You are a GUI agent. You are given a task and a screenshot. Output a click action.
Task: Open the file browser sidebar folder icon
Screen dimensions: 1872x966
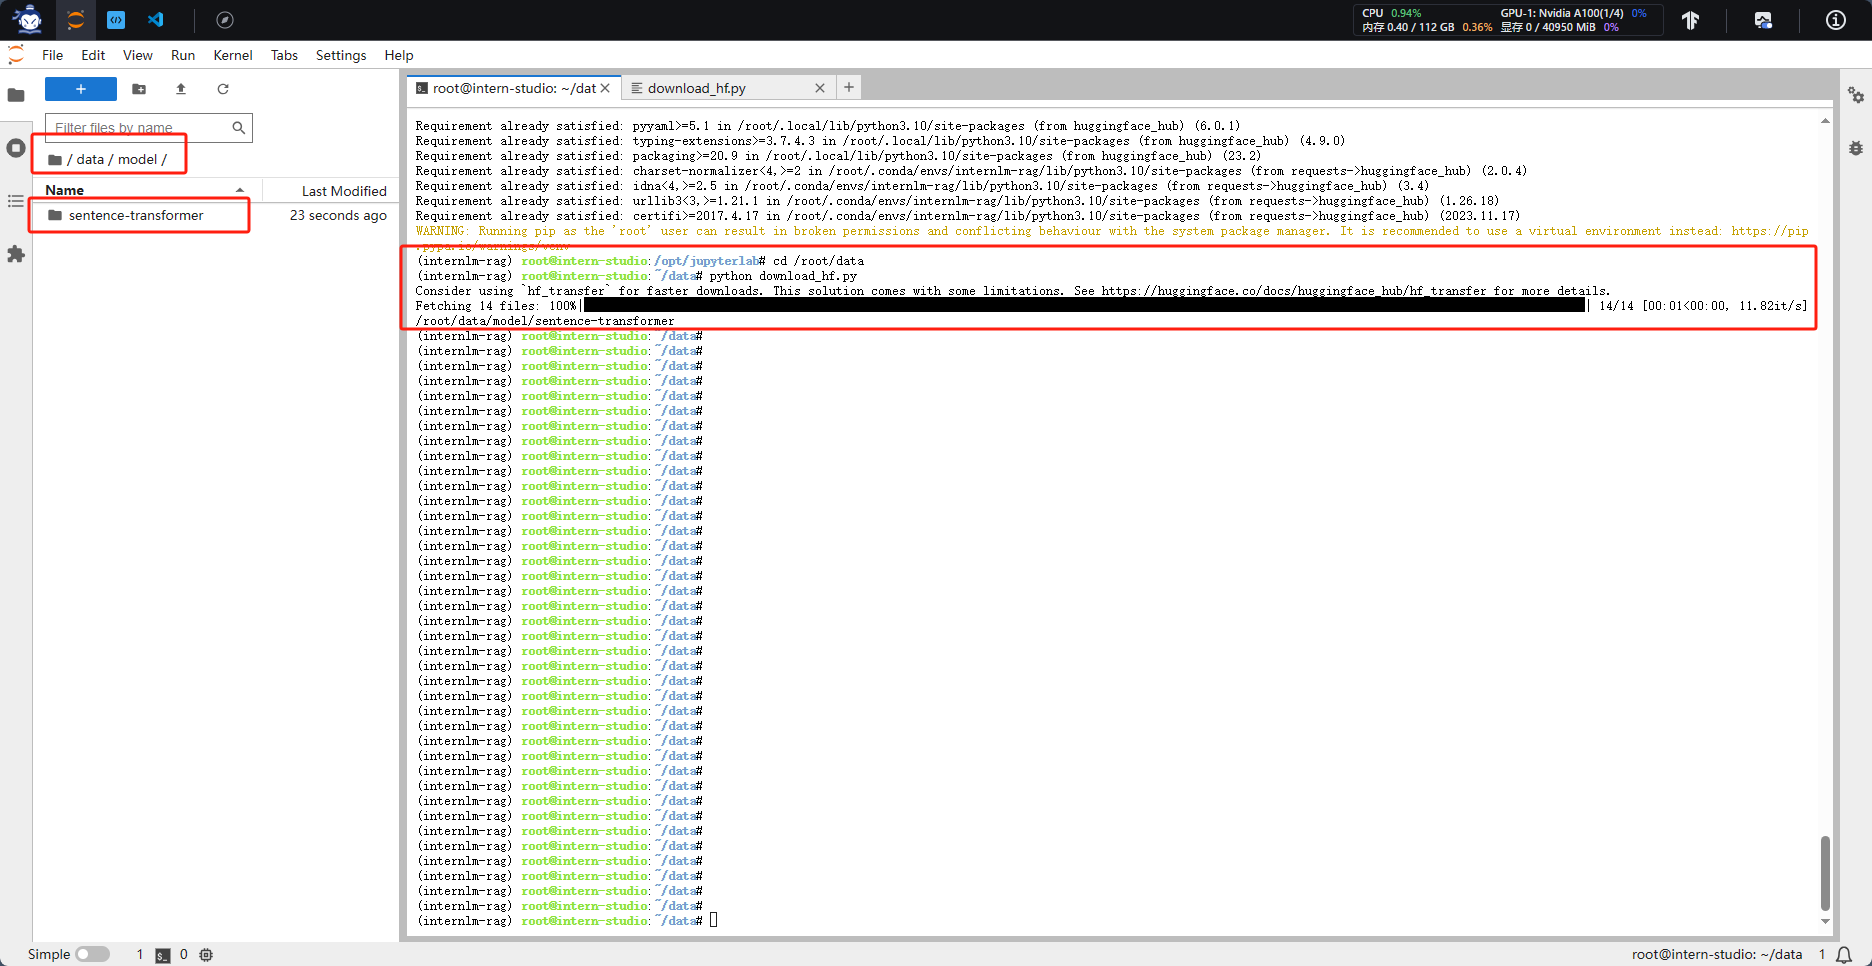click(x=16, y=95)
